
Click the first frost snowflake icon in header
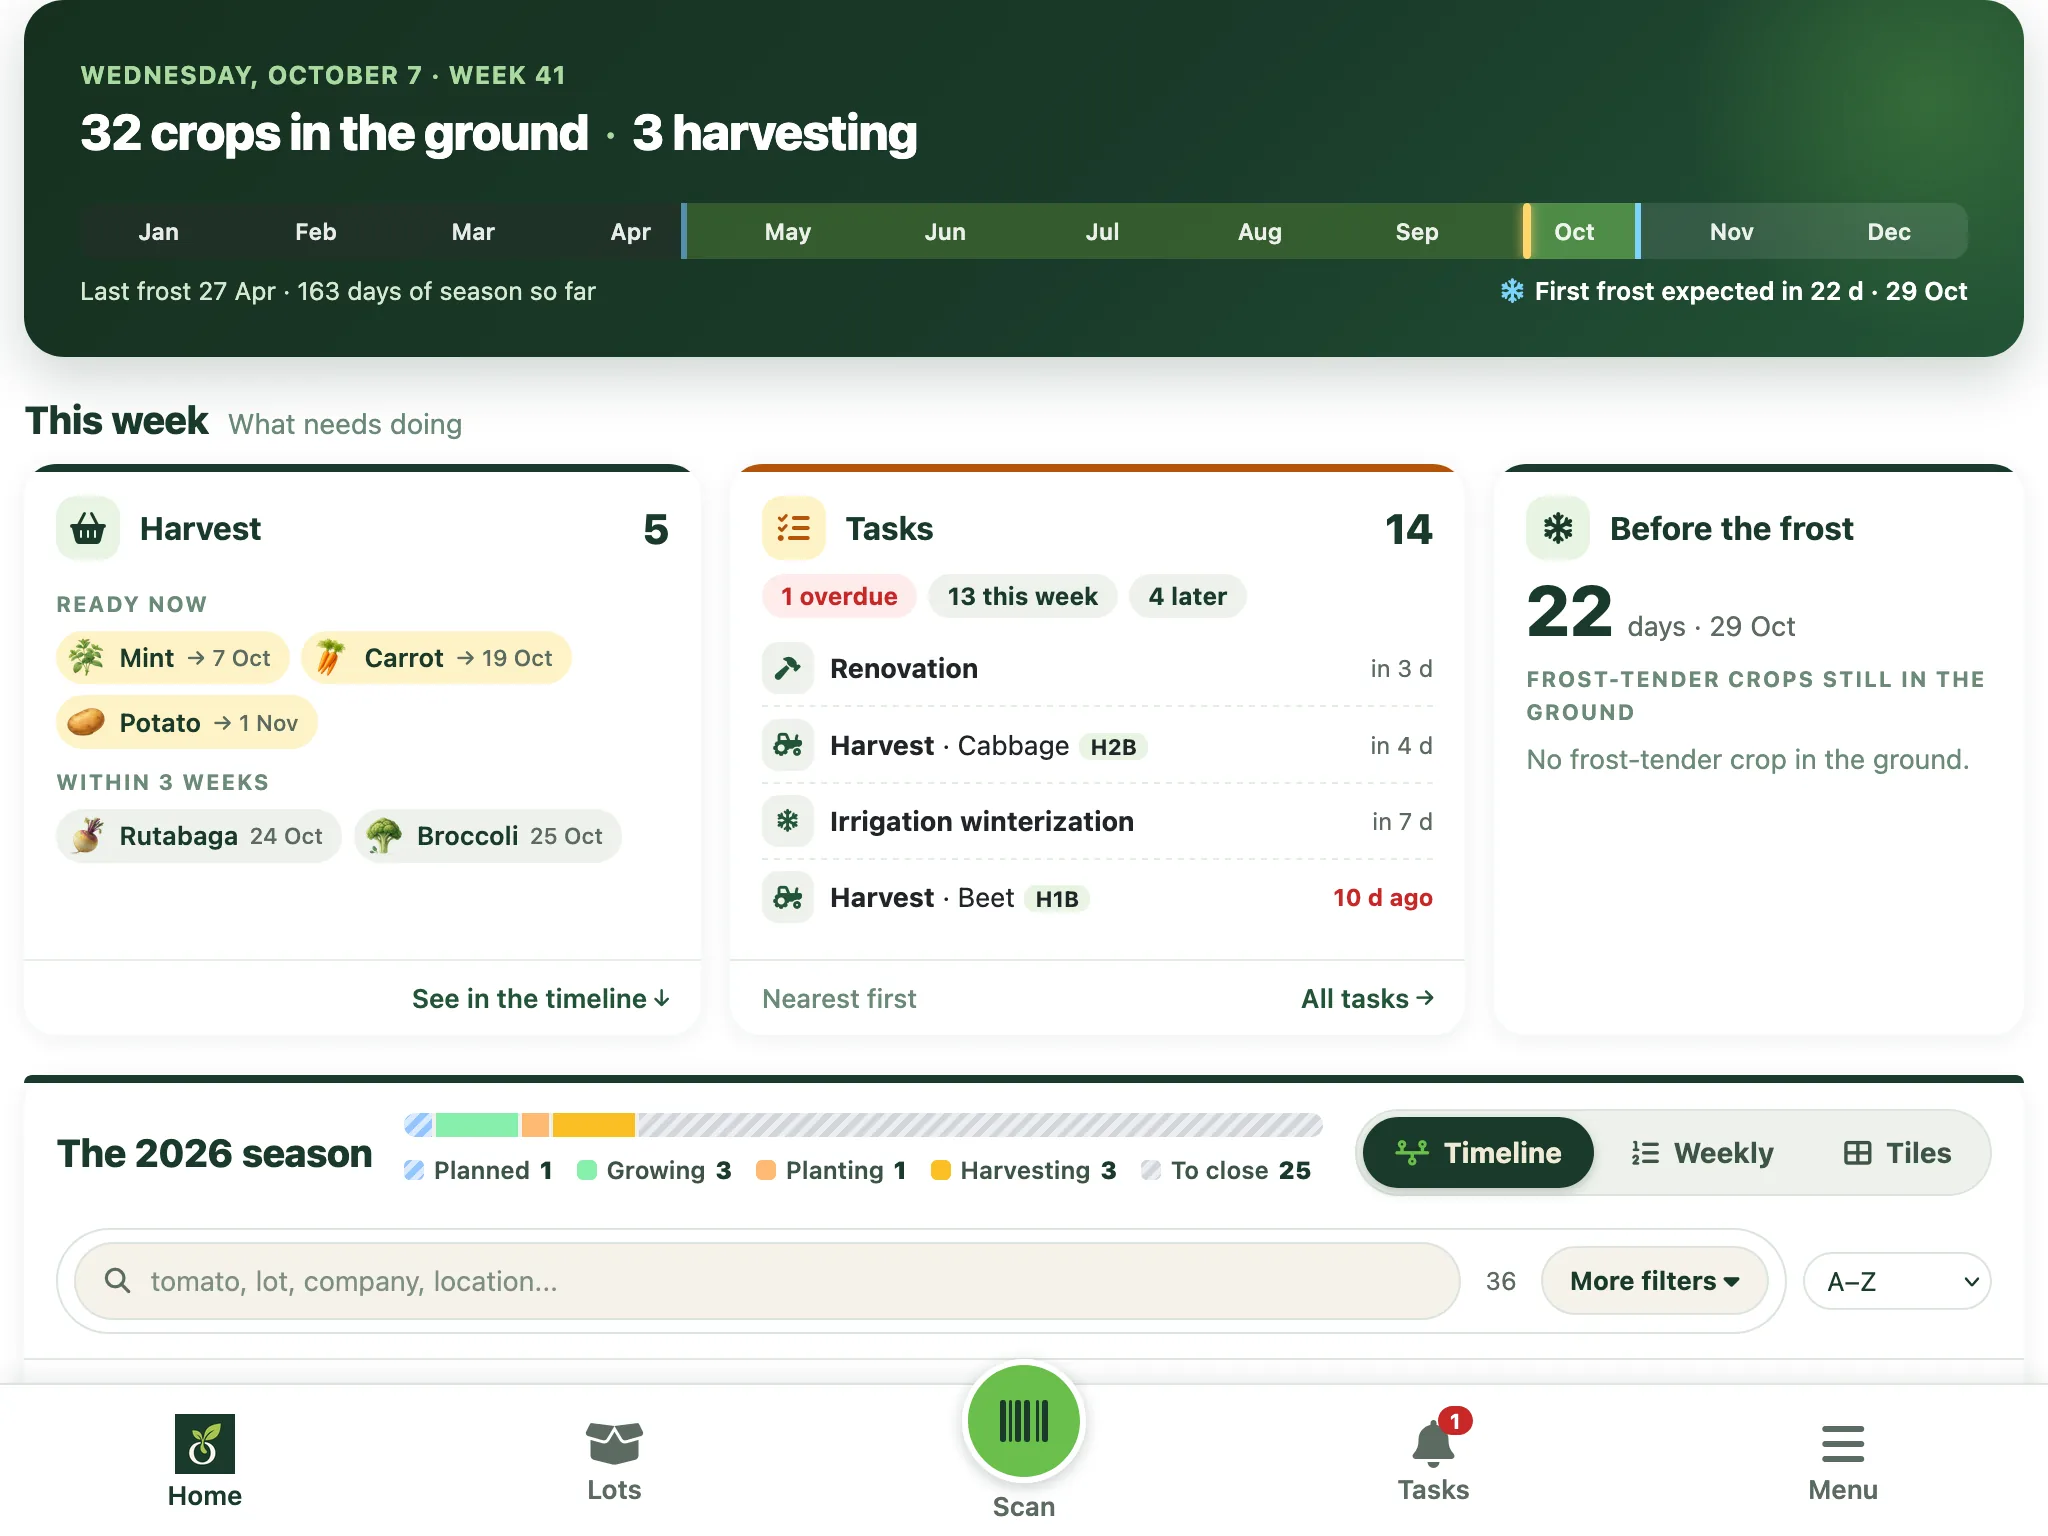click(x=1512, y=291)
